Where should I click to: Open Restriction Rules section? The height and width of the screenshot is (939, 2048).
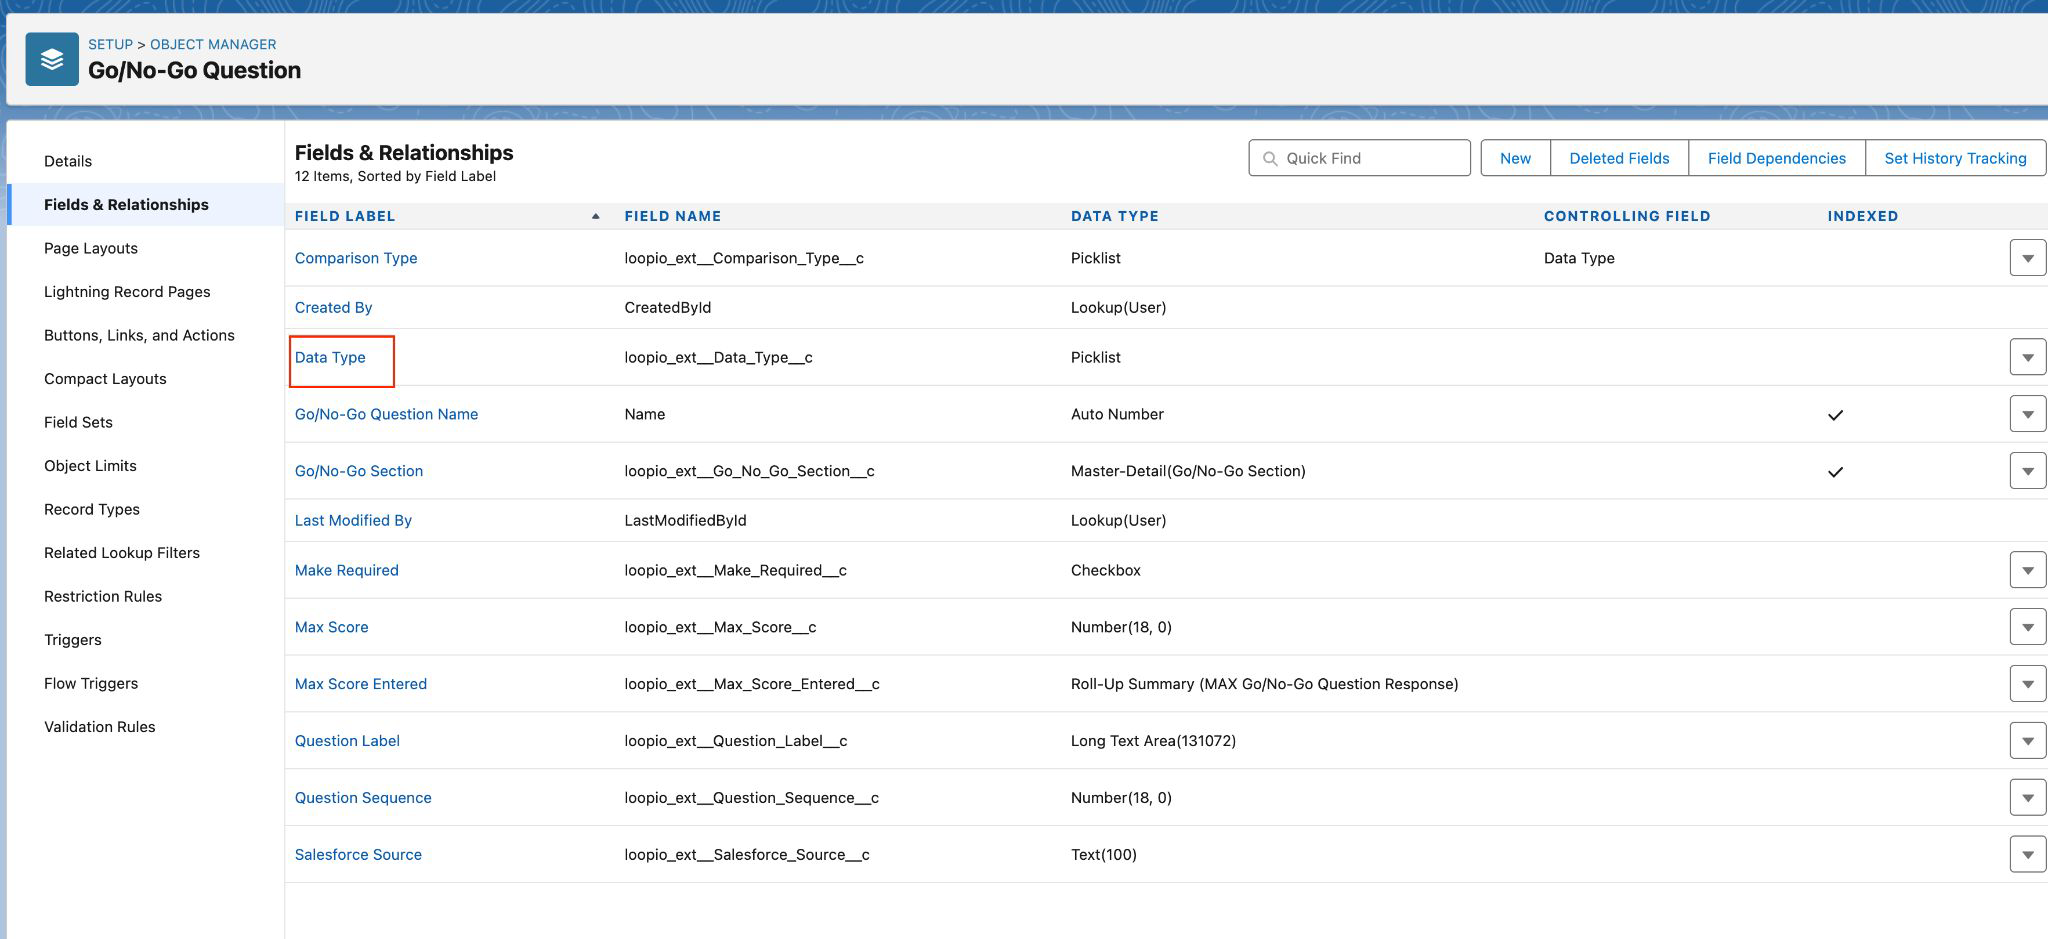click(103, 596)
